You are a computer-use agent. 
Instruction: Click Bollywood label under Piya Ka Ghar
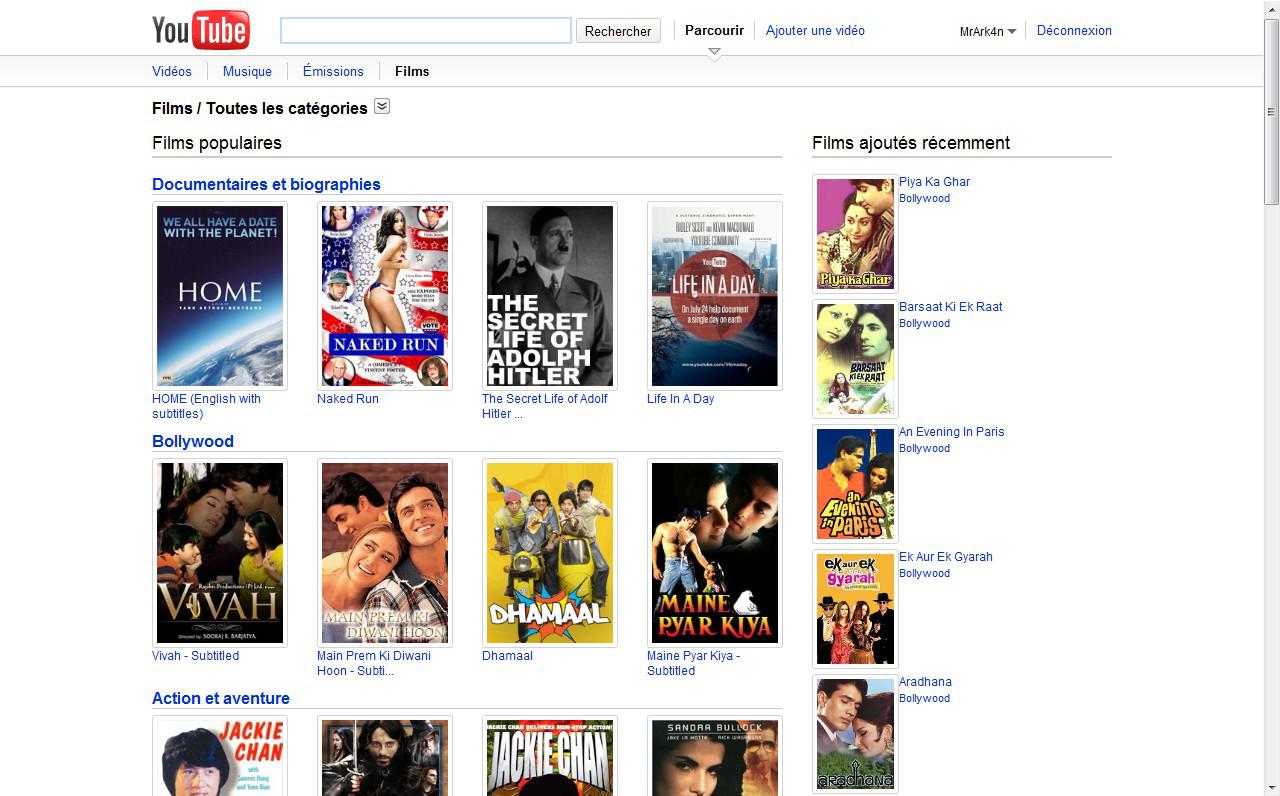tap(924, 198)
